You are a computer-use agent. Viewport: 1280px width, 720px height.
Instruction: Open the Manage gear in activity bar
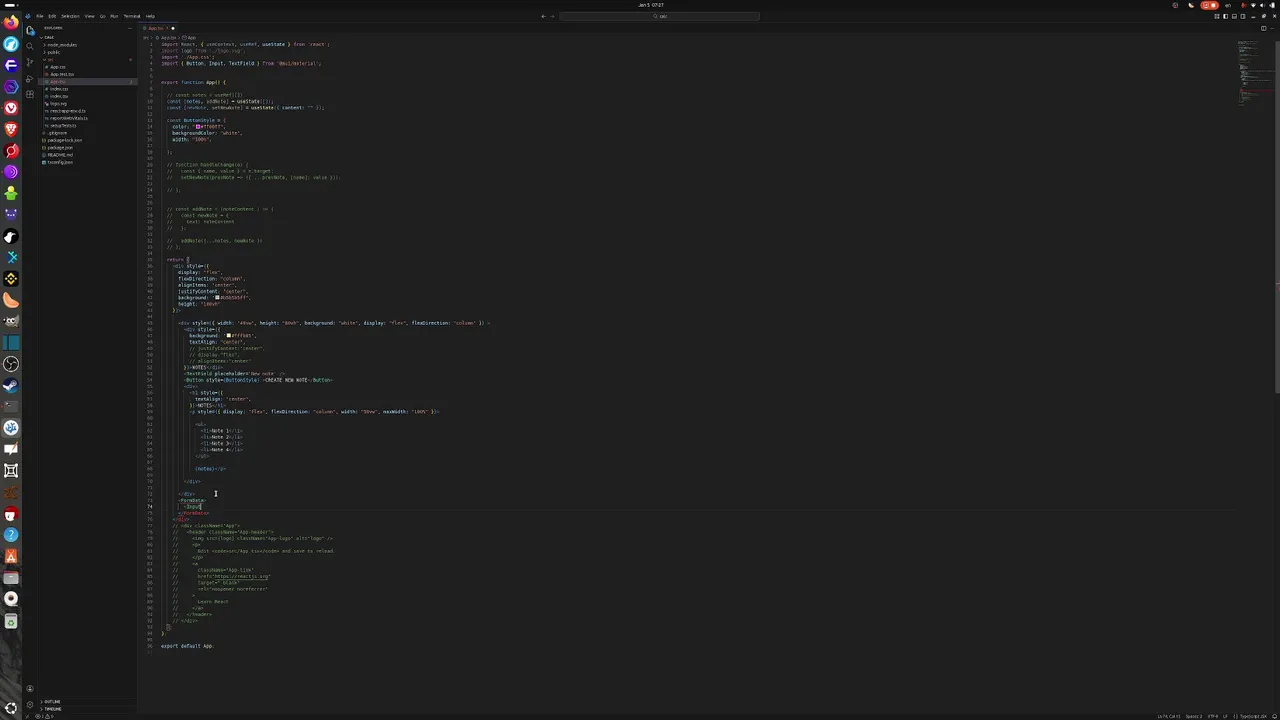coord(30,704)
